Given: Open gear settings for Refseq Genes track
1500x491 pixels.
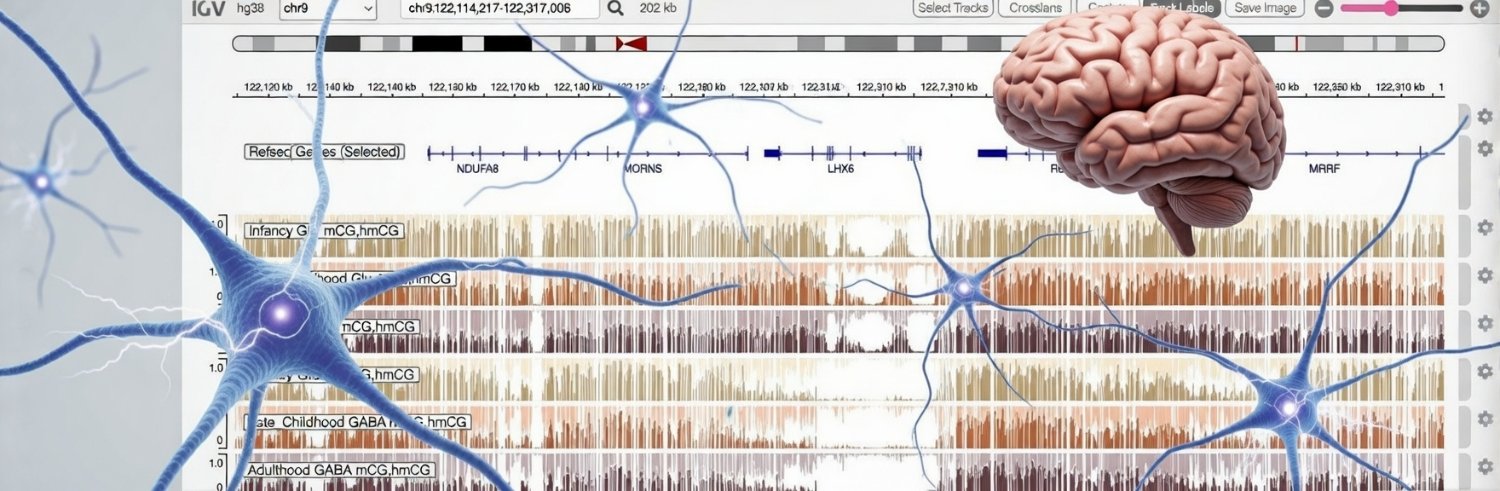Looking at the screenshot, I should [1485, 148].
